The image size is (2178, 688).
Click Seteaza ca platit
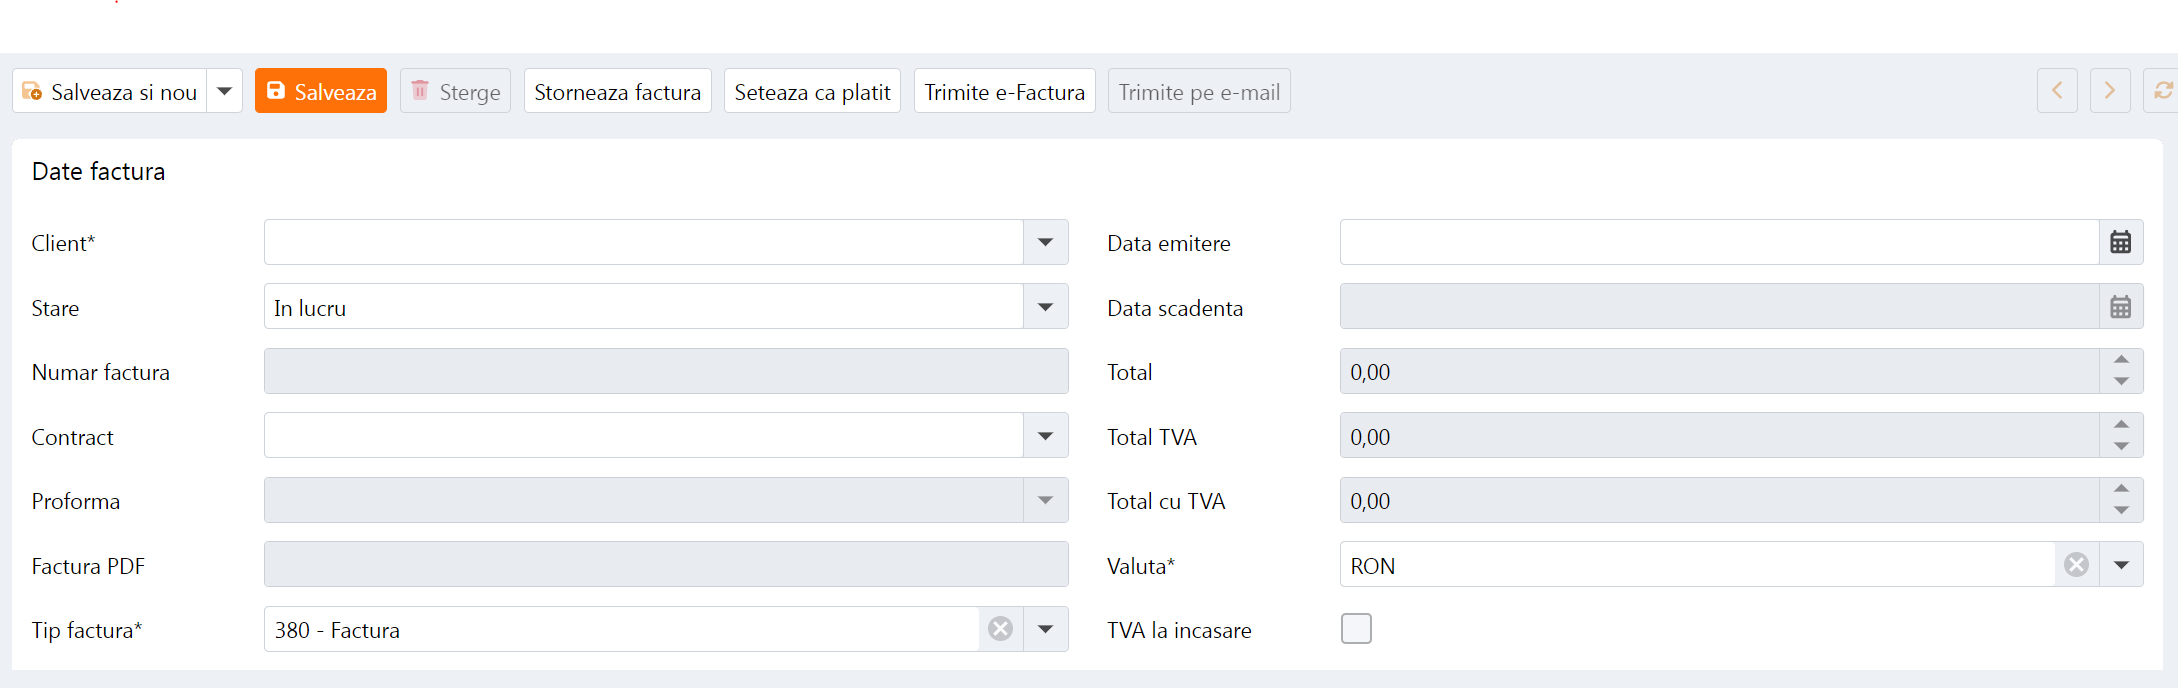(x=812, y=91)
